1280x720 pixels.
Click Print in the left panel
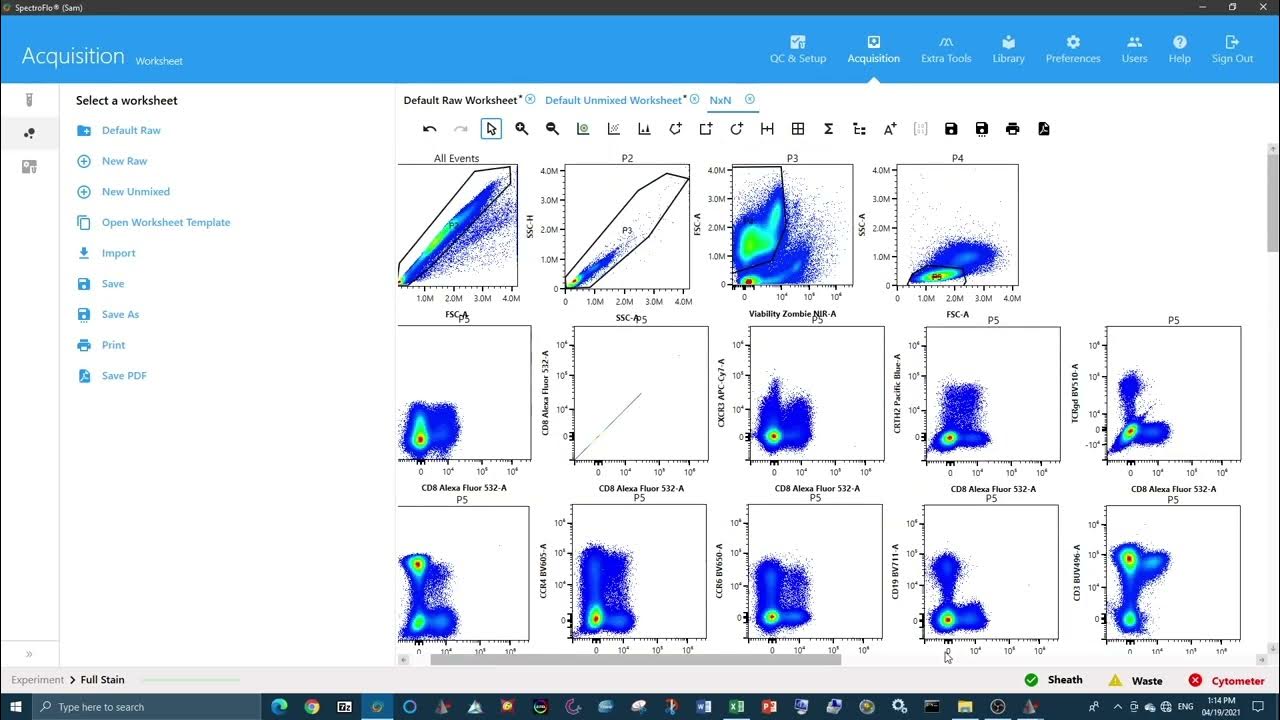[113, 345]
